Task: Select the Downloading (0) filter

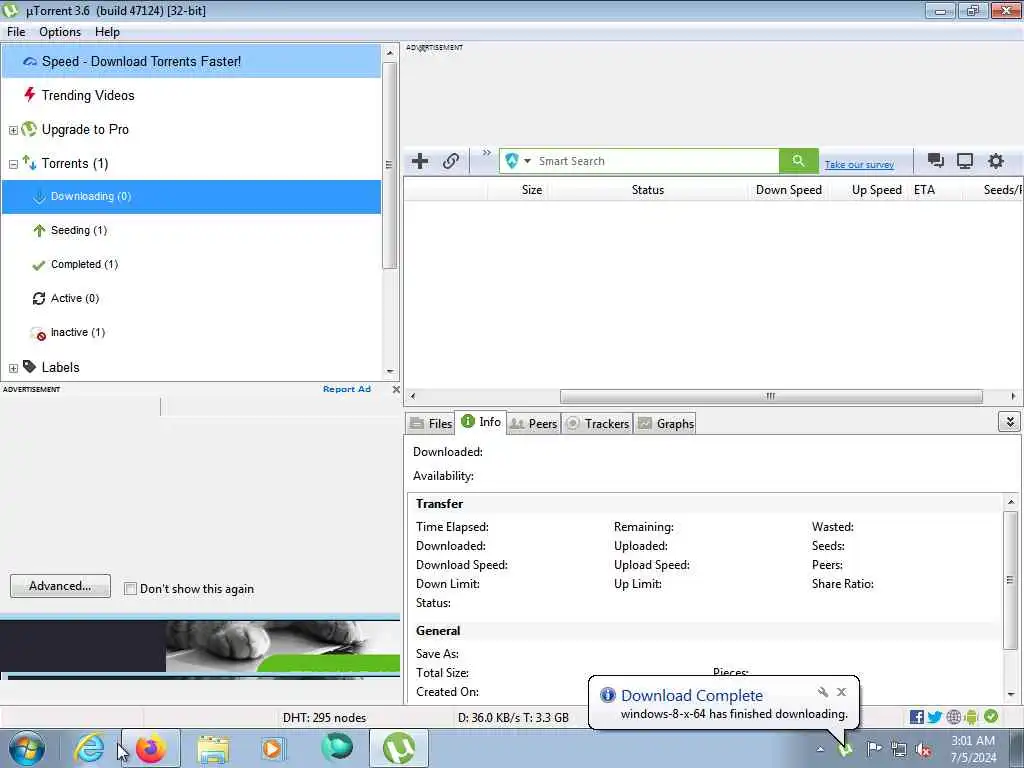Action: coord(191,197)
